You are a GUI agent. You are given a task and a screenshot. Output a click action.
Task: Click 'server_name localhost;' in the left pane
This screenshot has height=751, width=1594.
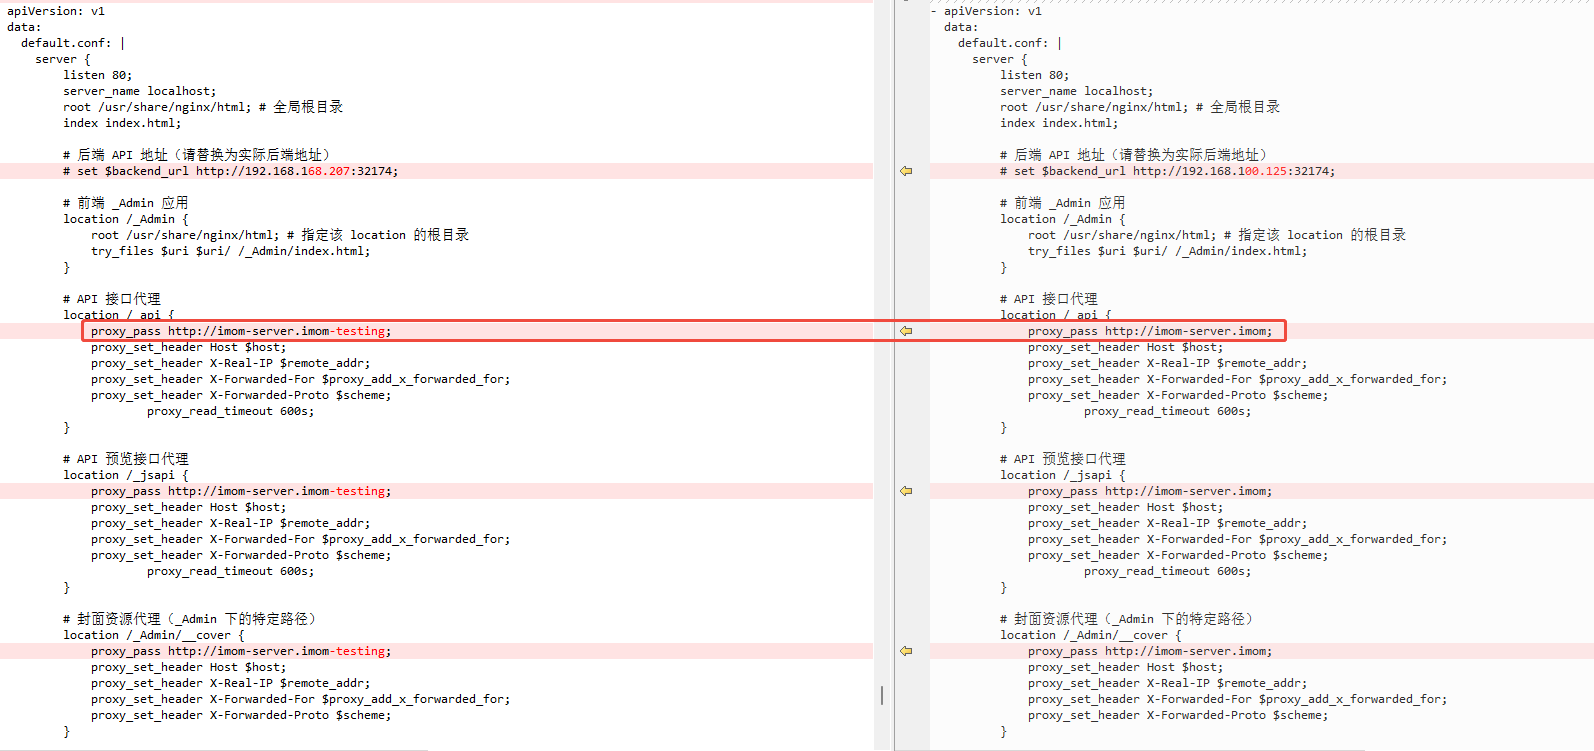click(x=140, y=91)
